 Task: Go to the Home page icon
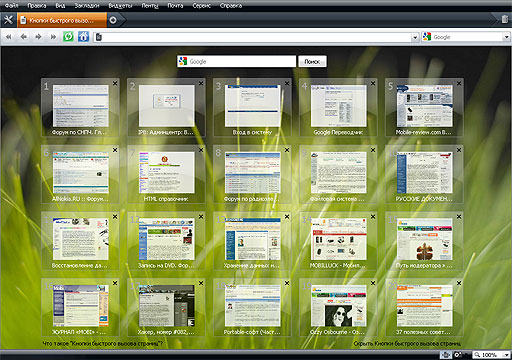tap(83, 37)
